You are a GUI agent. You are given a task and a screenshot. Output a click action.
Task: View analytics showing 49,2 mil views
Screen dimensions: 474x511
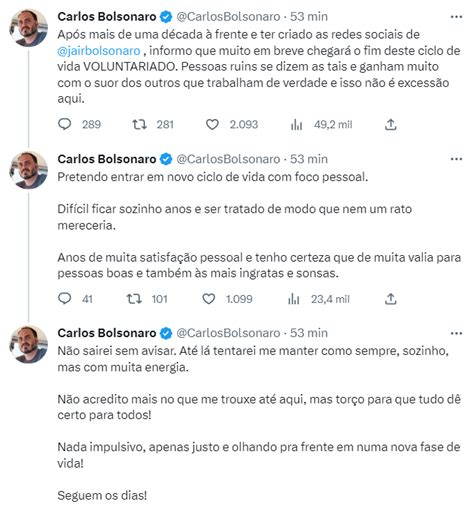[x=296, y=125]
